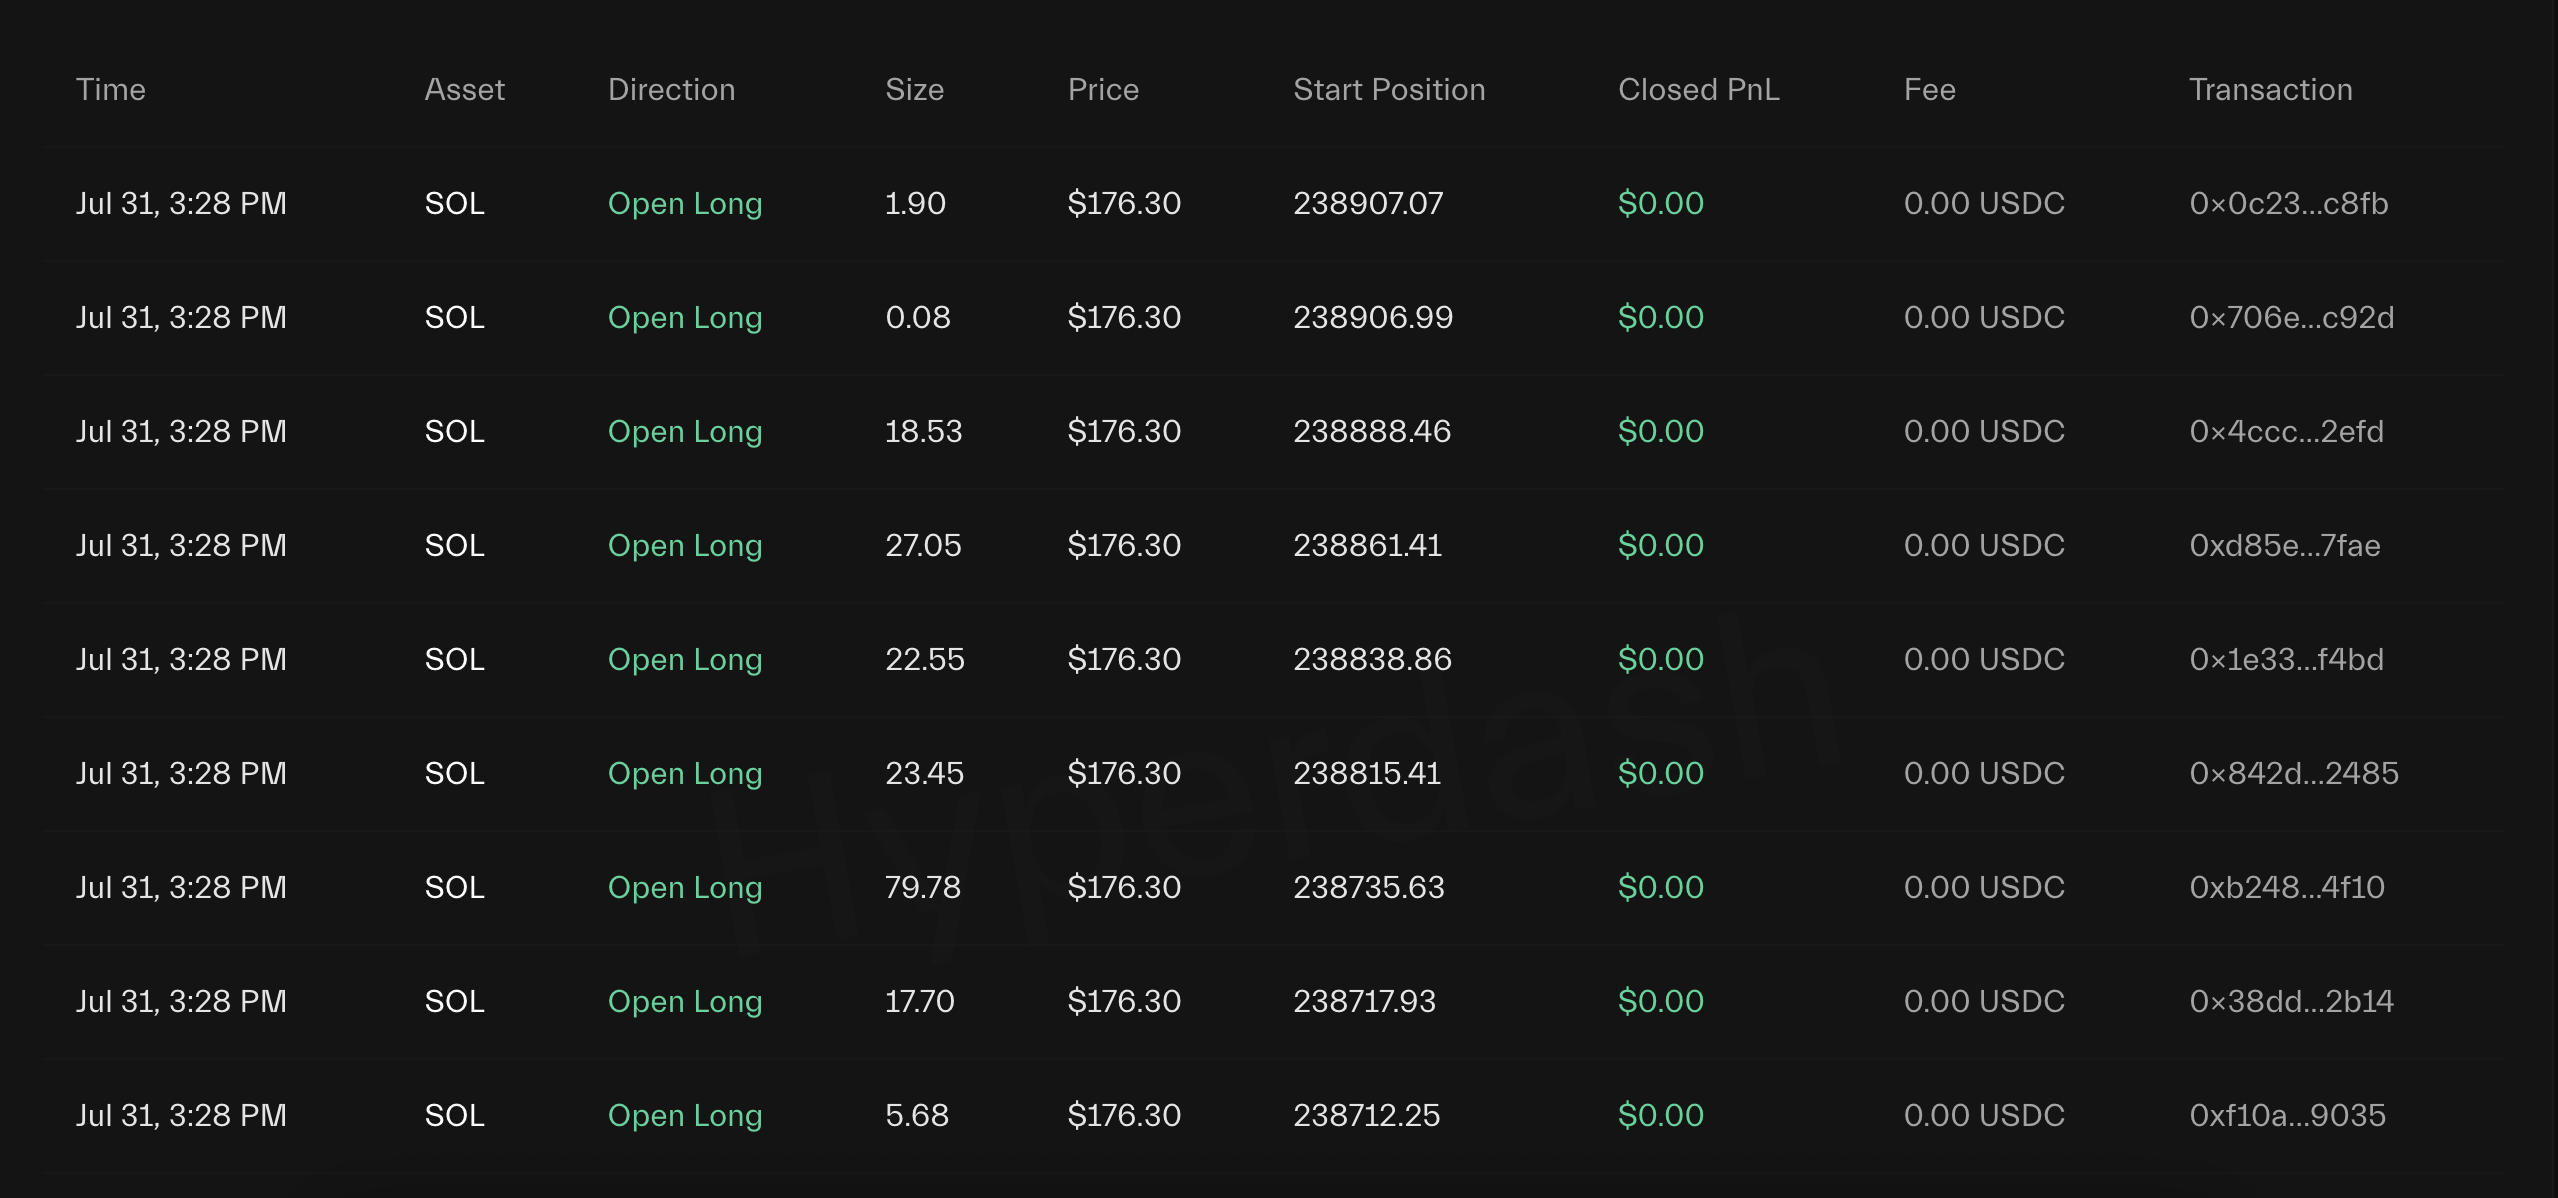This screenshot has width=2558, height=1198.
Task: Click the Start Position column header
Action: click(x=1389, y=89)
